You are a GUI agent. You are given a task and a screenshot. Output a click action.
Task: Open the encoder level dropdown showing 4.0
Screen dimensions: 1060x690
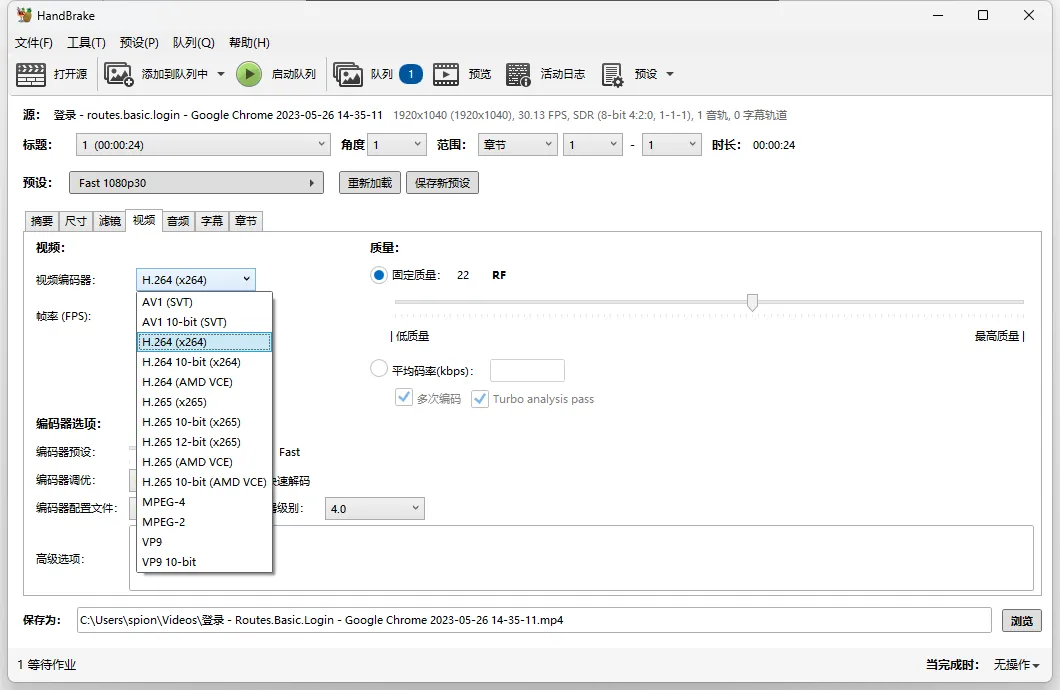[375, 508]
